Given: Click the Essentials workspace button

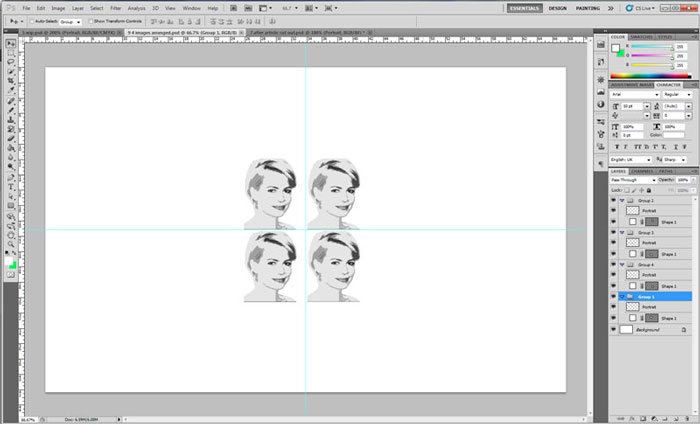Looking at the screenshot, I should click(524, 7).
